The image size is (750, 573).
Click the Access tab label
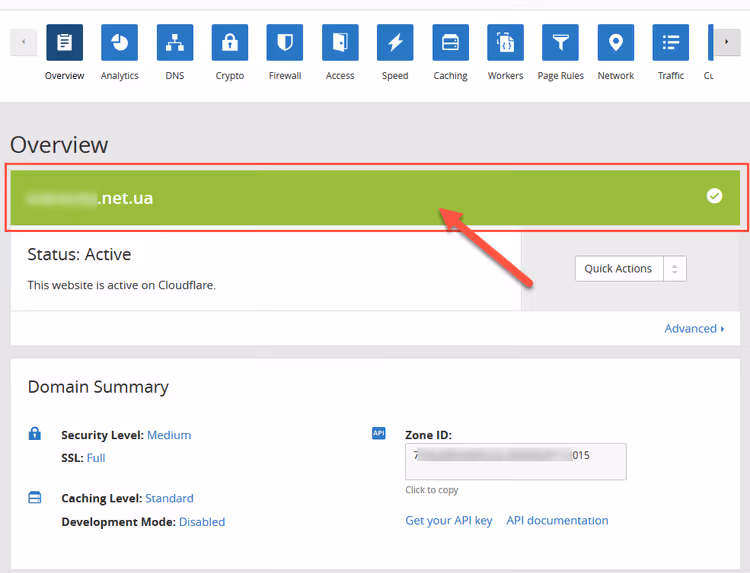[x=340, y=76]
